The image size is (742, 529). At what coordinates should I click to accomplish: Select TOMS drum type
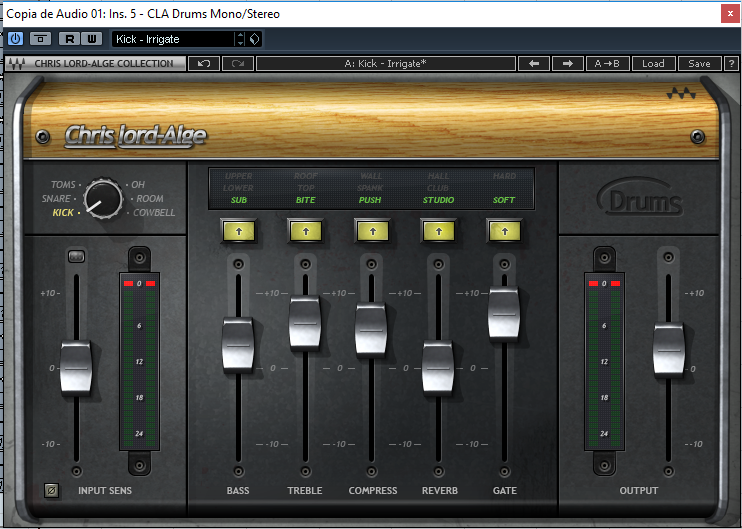click(x=63, y=185)
